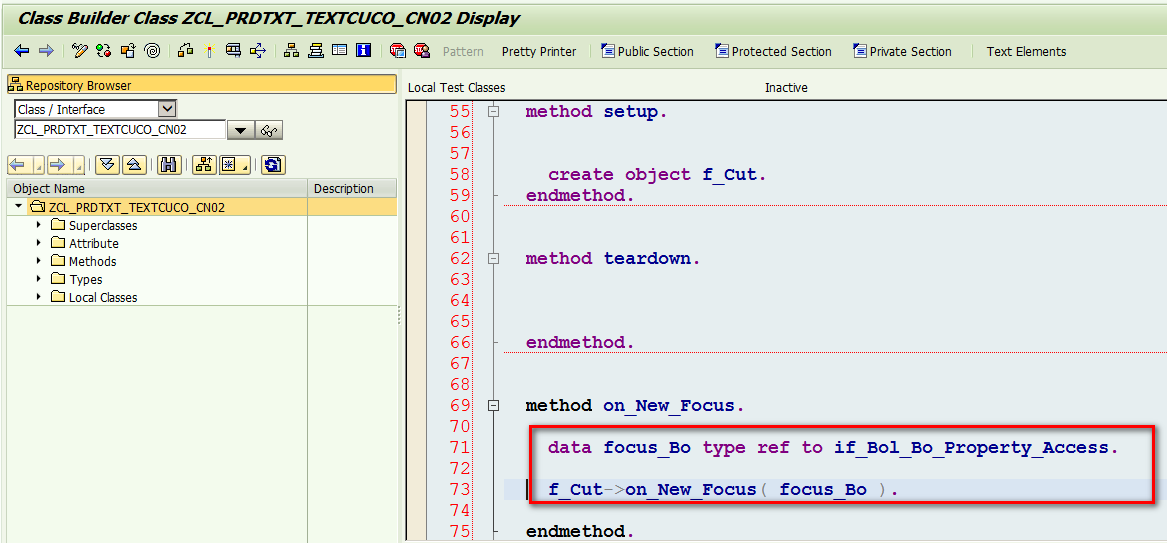The height and width of the screenshot is (543, 1167).
Task: Open the Where-Used List arrow icon
Action: [258, 51]
